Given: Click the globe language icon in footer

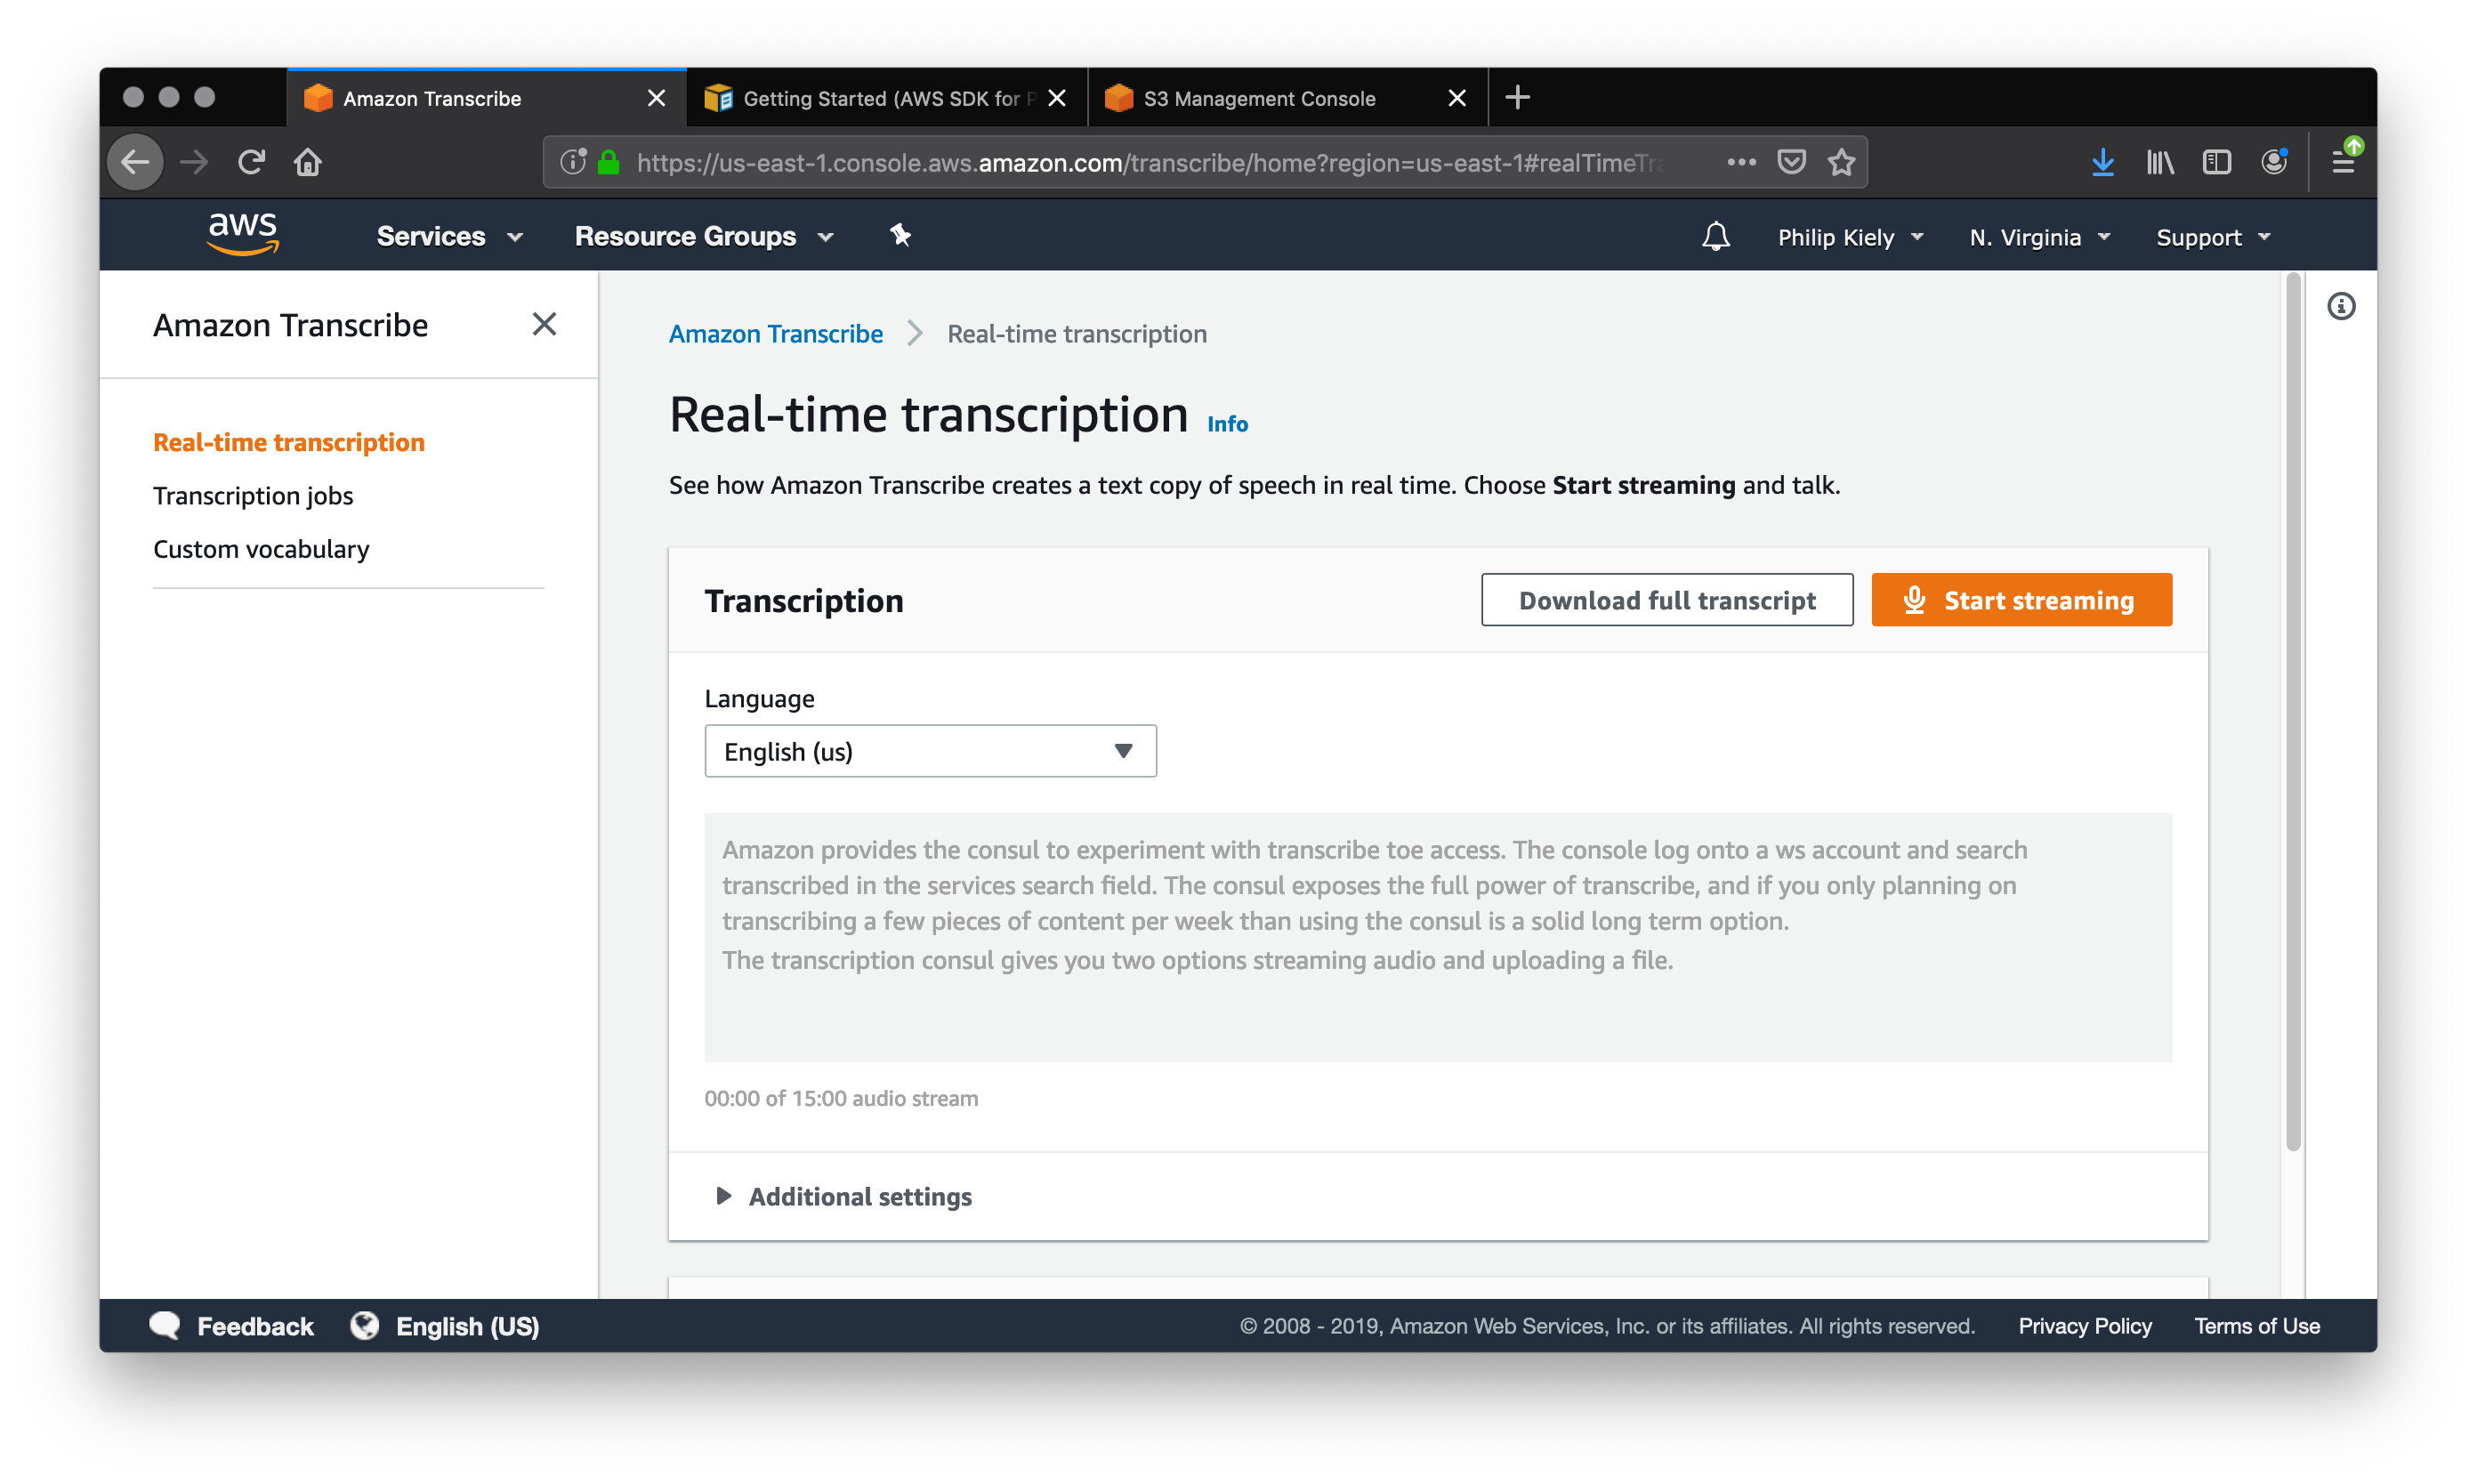Looking at the screenshot, I should pos(364,1326).
